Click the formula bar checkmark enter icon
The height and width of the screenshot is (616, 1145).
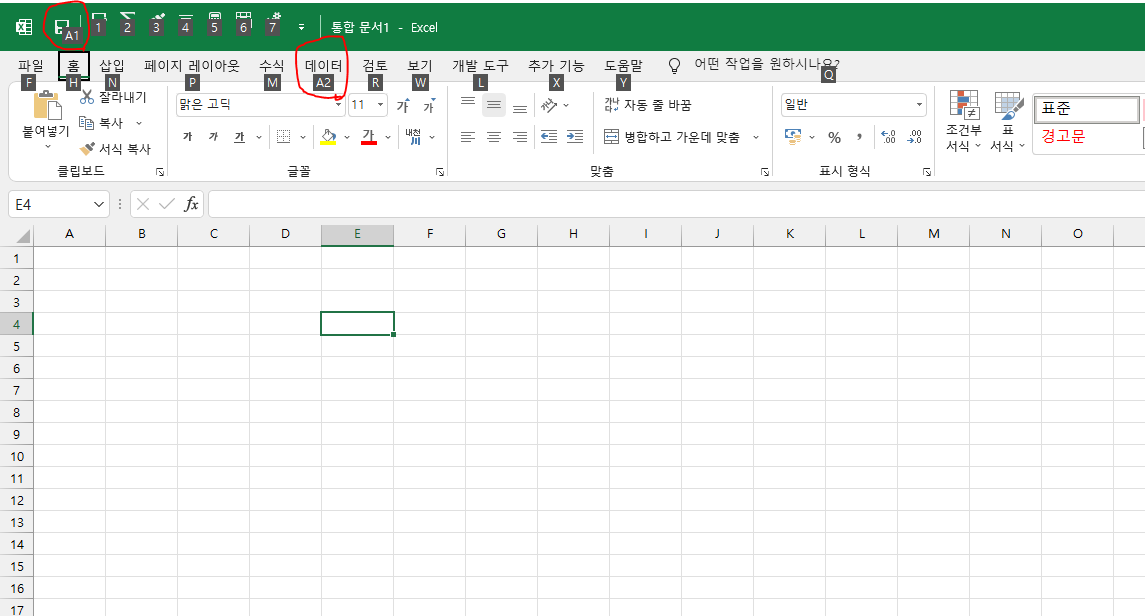[x=167, y=204]
